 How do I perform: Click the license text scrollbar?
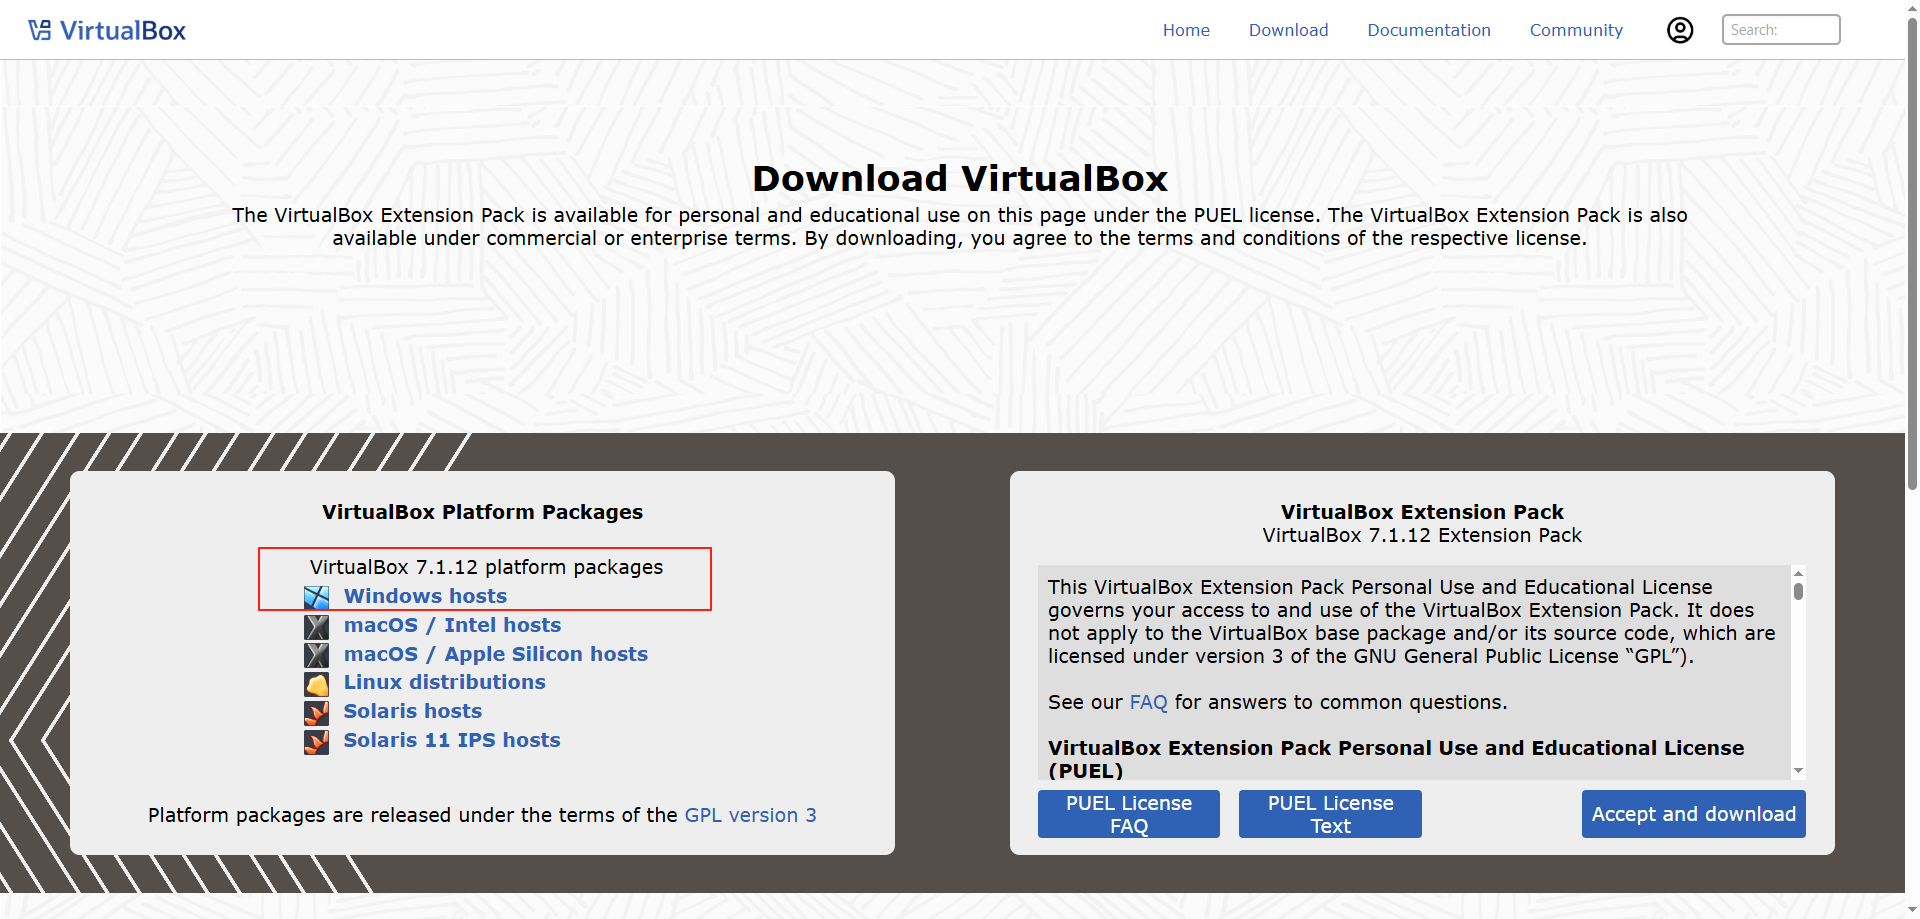pos(1798,592)
